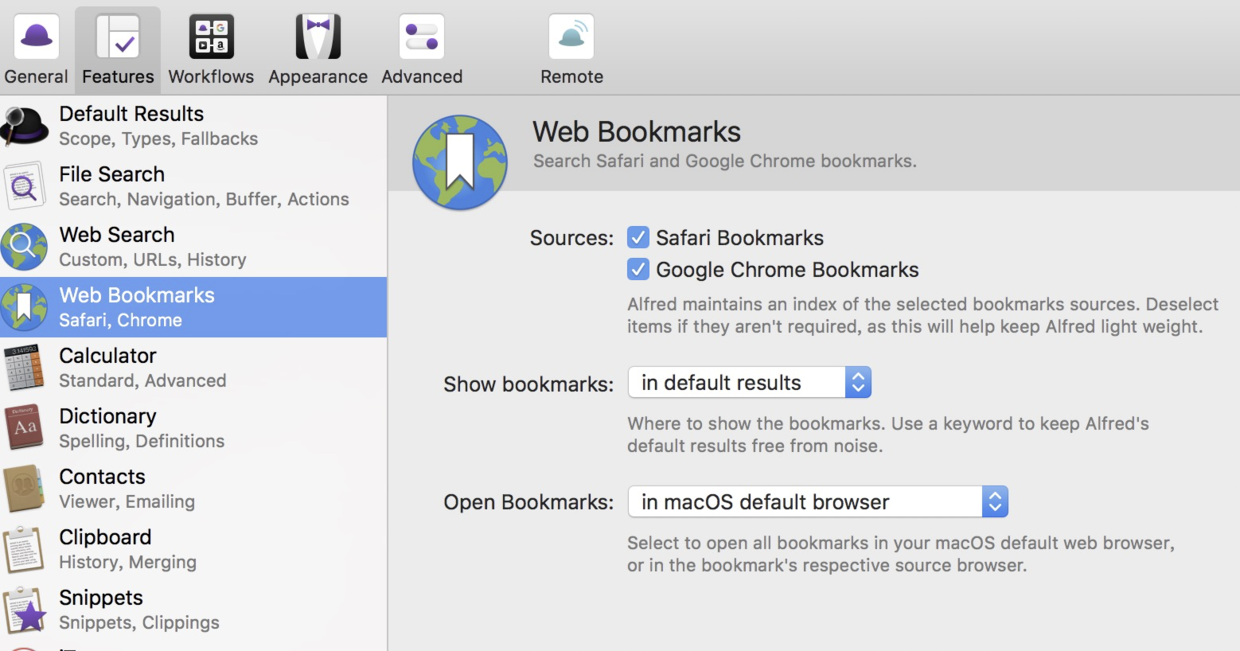Viewport: 1240px width, 651px height.
Task: Switch to the Appearance tab label
Action: pyautogui.click(x=318, y=77)
